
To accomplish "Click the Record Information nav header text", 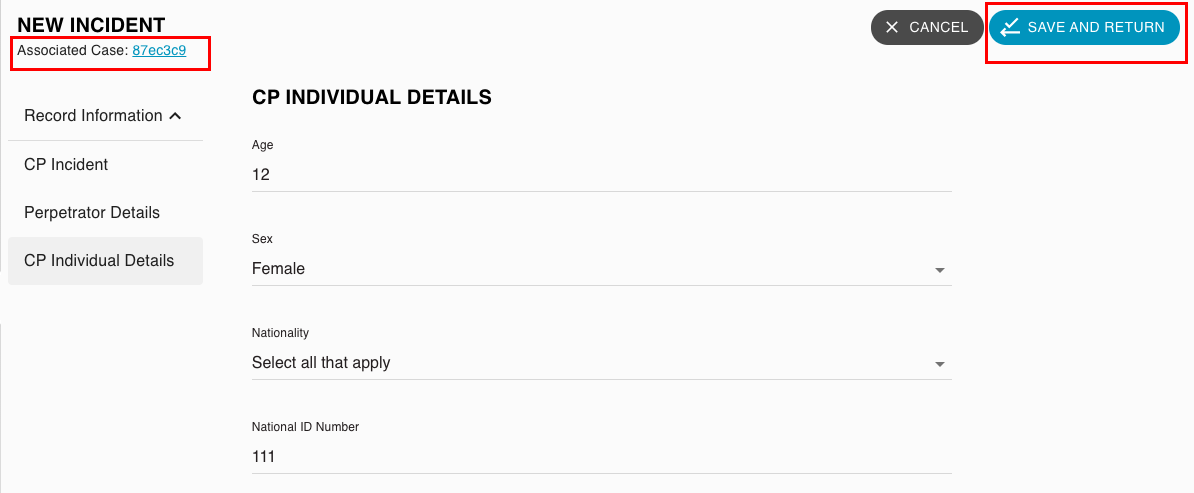I will [x=93, y=116].
